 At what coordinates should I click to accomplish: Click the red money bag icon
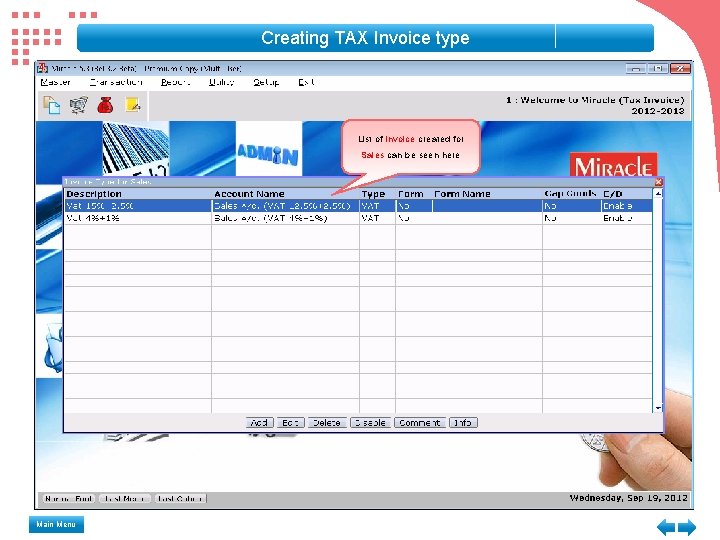pos(105,105)
